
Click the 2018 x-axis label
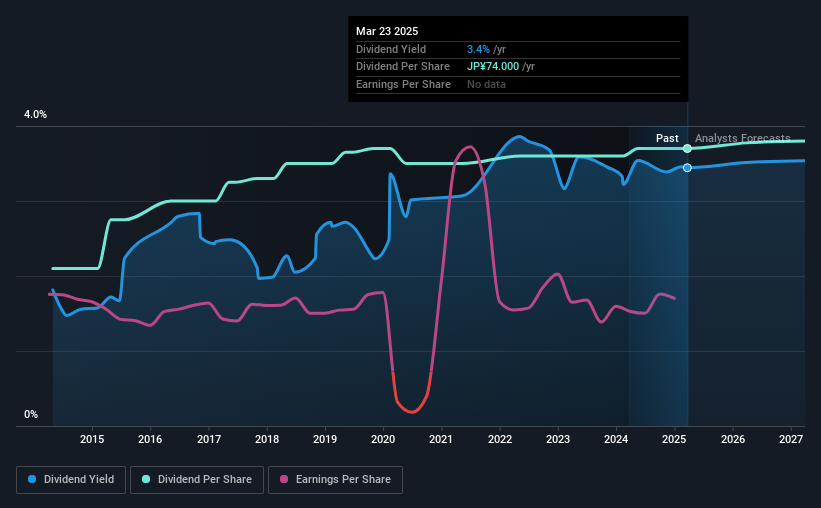click(x=267, y=439)
